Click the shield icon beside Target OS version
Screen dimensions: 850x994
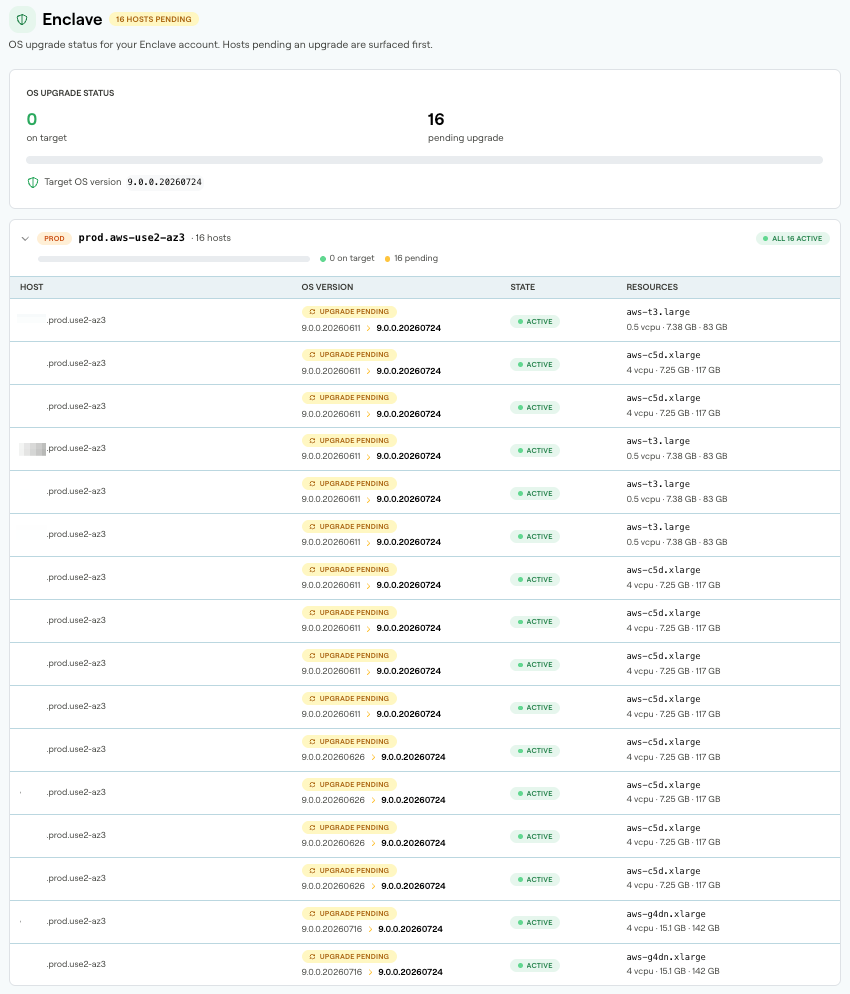click(33, 183)
